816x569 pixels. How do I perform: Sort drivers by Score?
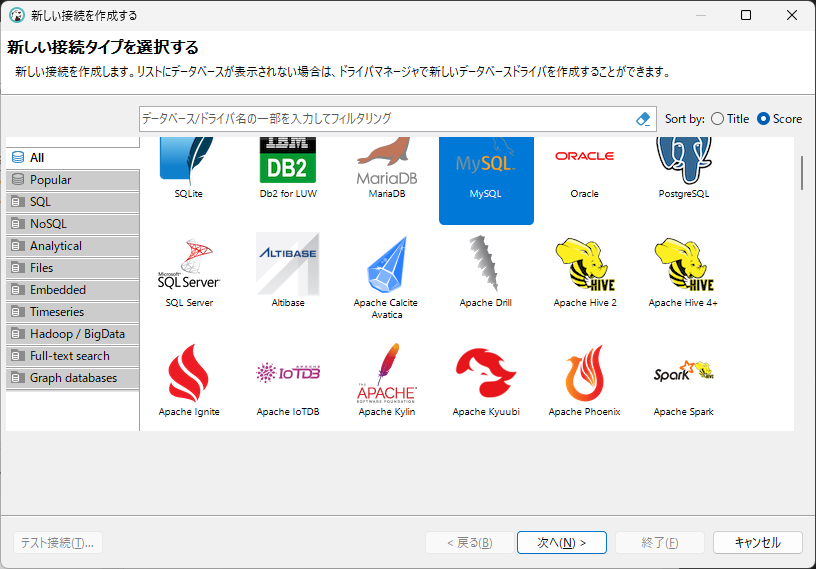[x=780, y=119]
